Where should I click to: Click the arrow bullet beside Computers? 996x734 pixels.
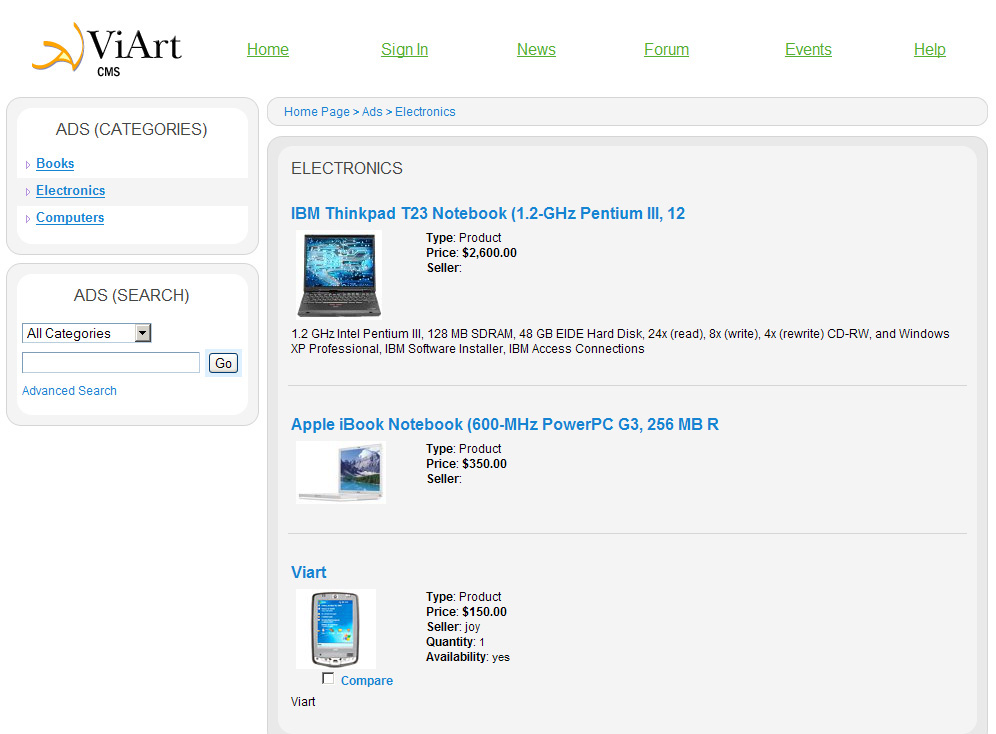pyautogui.click(x=27, y=219)
